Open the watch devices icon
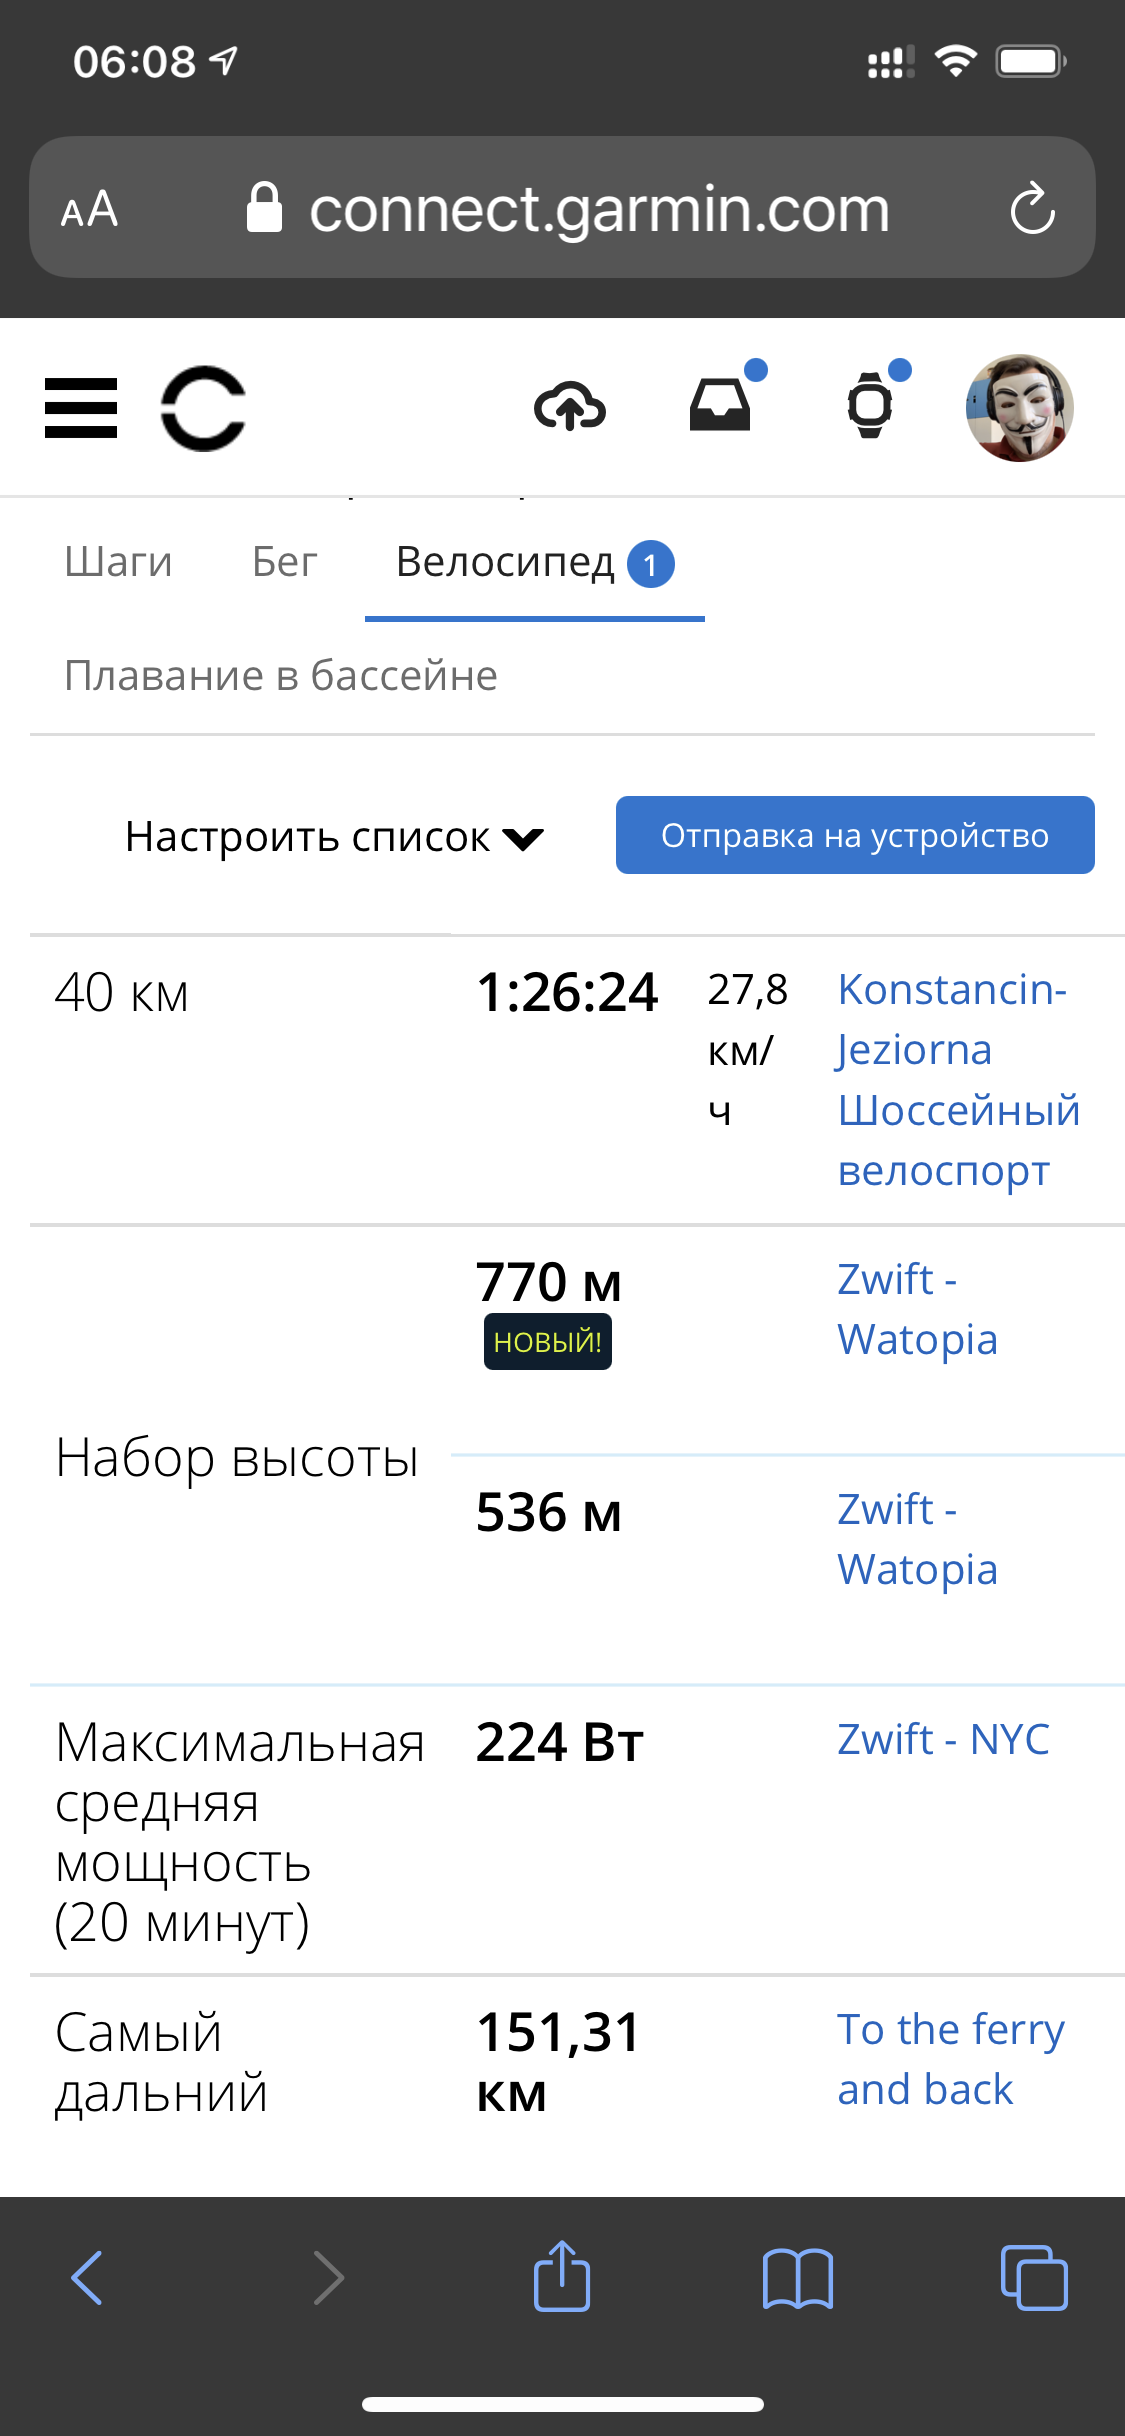 click(x=870, y=406)
